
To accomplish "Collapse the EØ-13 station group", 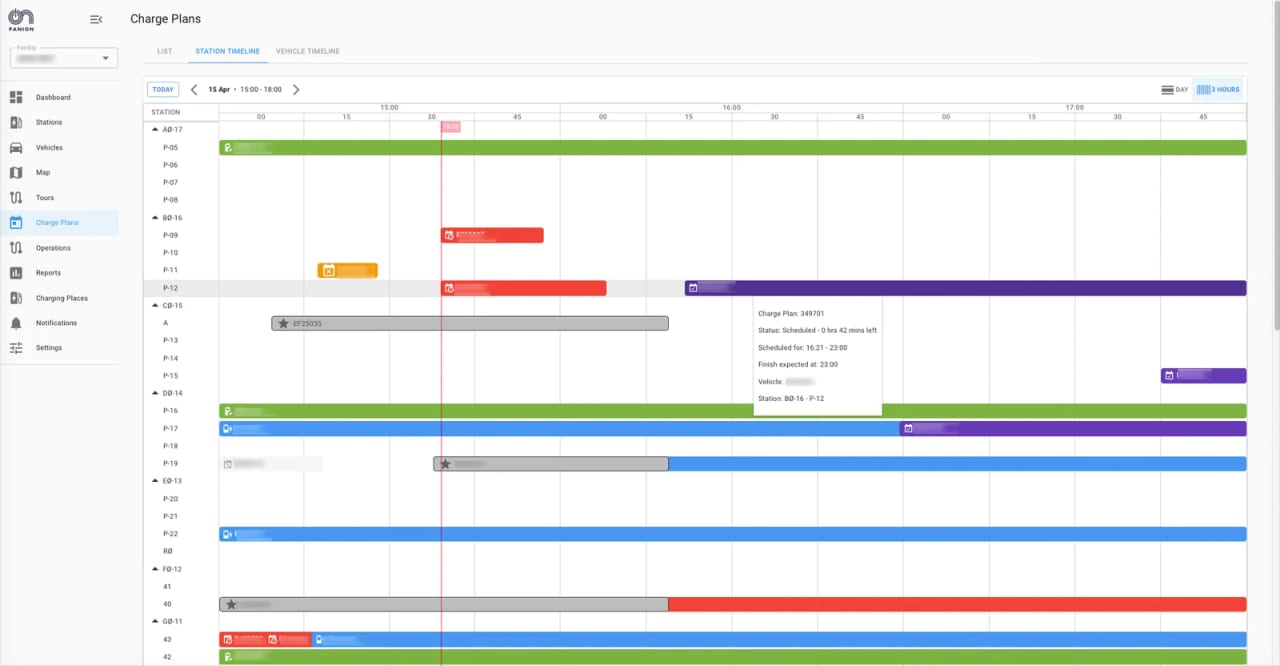I will click(155, 481).
